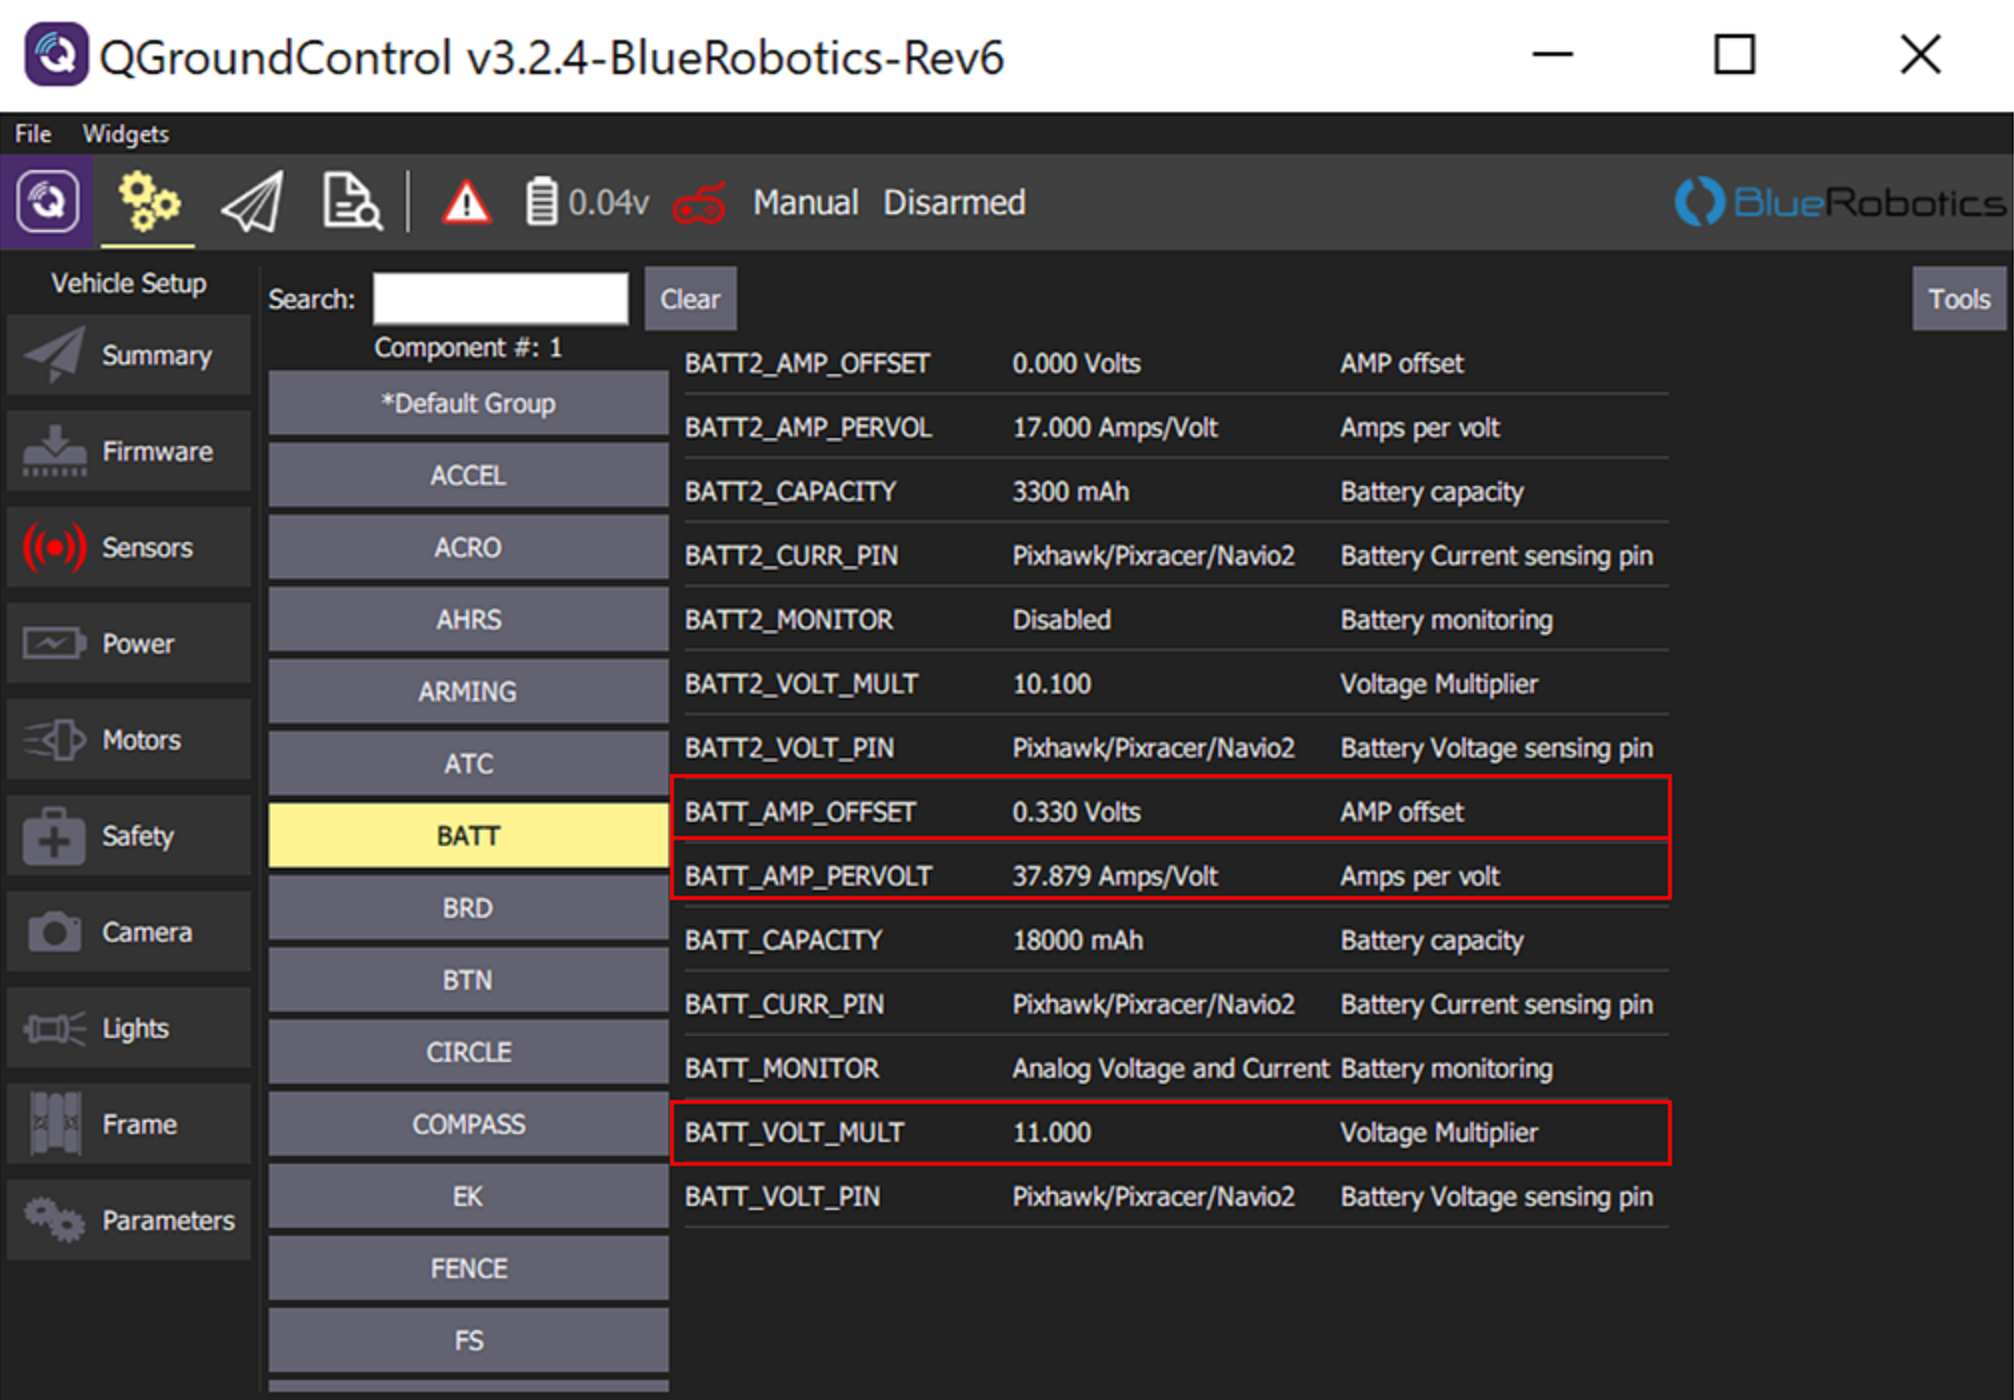Minimize the QGroundControl window

1552,54
